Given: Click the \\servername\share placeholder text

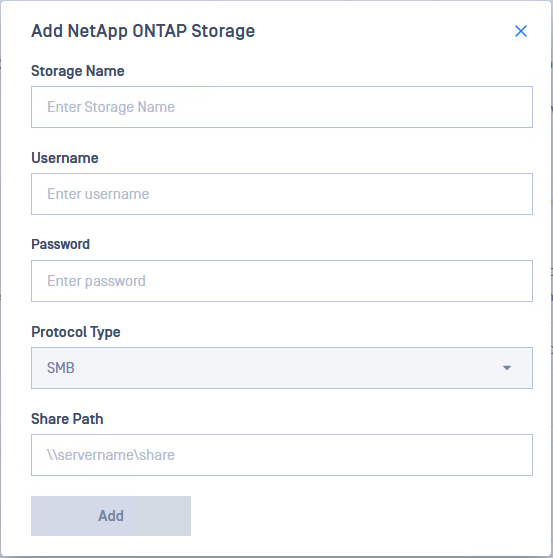Looking at the screenshot, I should pyautogui.click(x=111, y=455).
